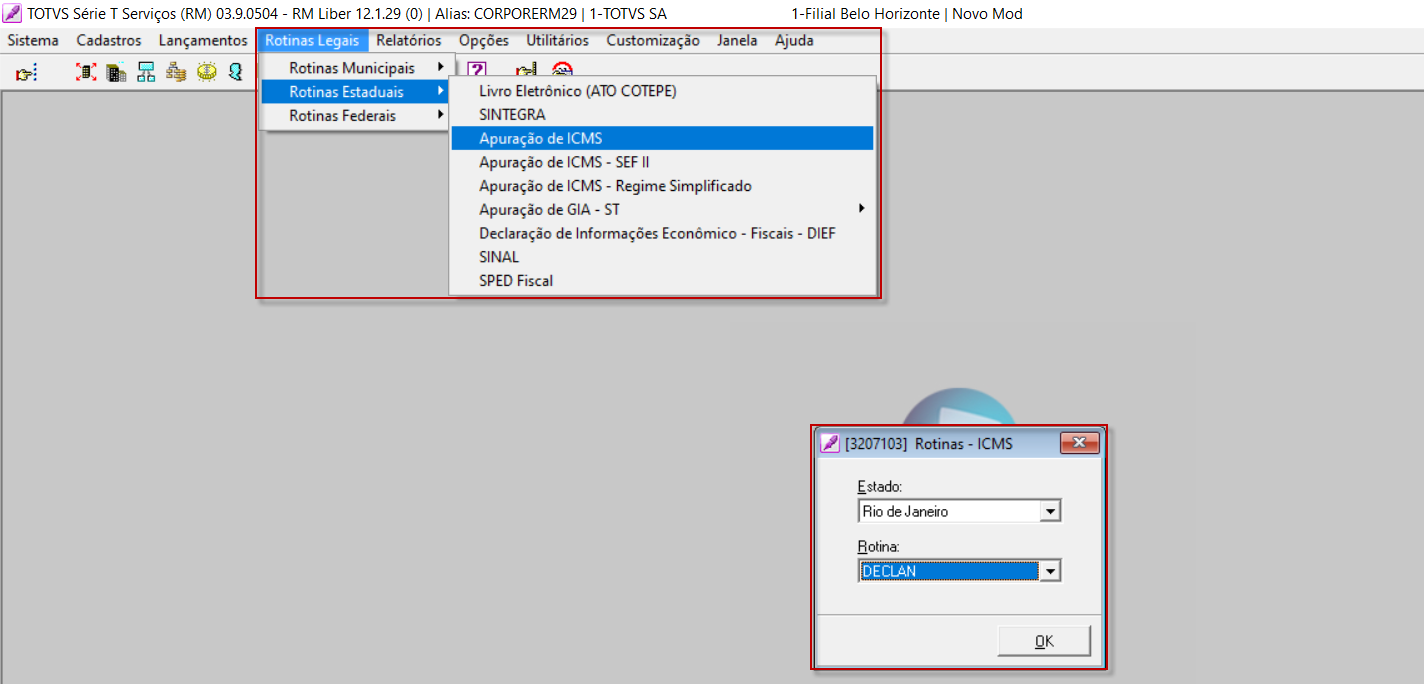Open the Lançamentos menu
1424x684 pixels.
click(203, 41)
